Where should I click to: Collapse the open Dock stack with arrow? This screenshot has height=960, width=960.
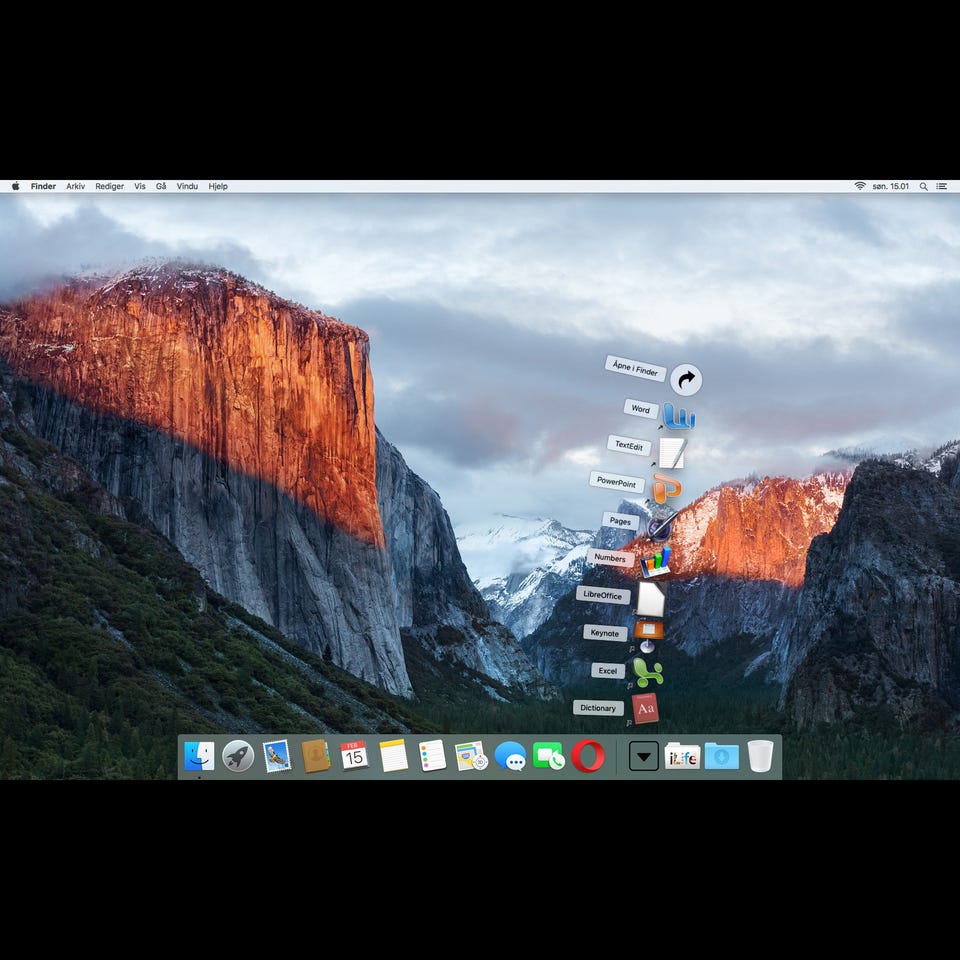click(643, 757)
